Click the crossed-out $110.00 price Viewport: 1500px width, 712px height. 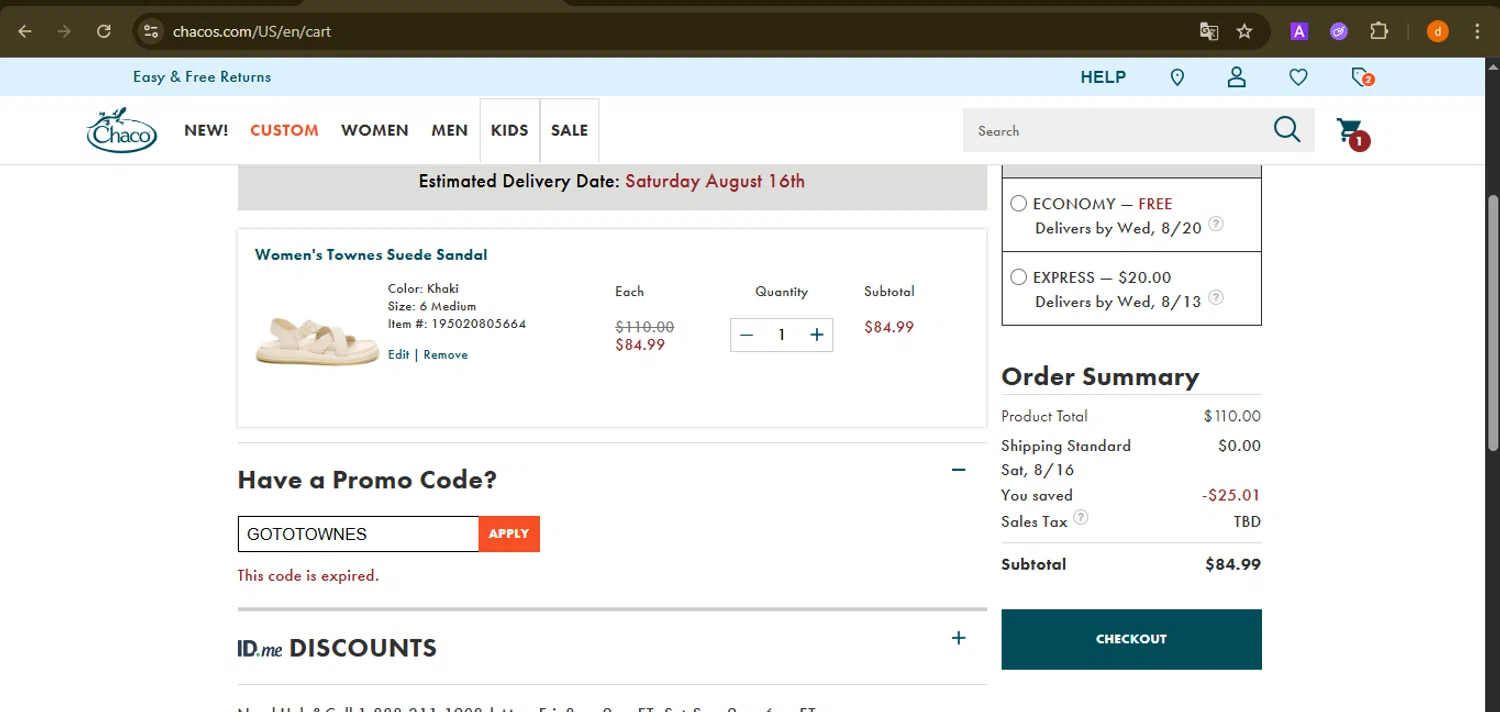(644, 326)
